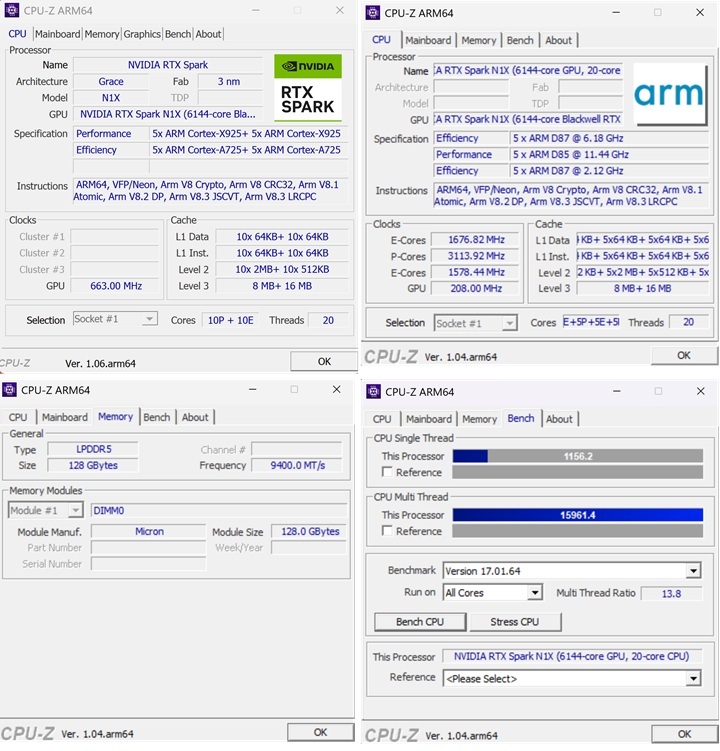Minimize the benchmark window

pos(617,392)
